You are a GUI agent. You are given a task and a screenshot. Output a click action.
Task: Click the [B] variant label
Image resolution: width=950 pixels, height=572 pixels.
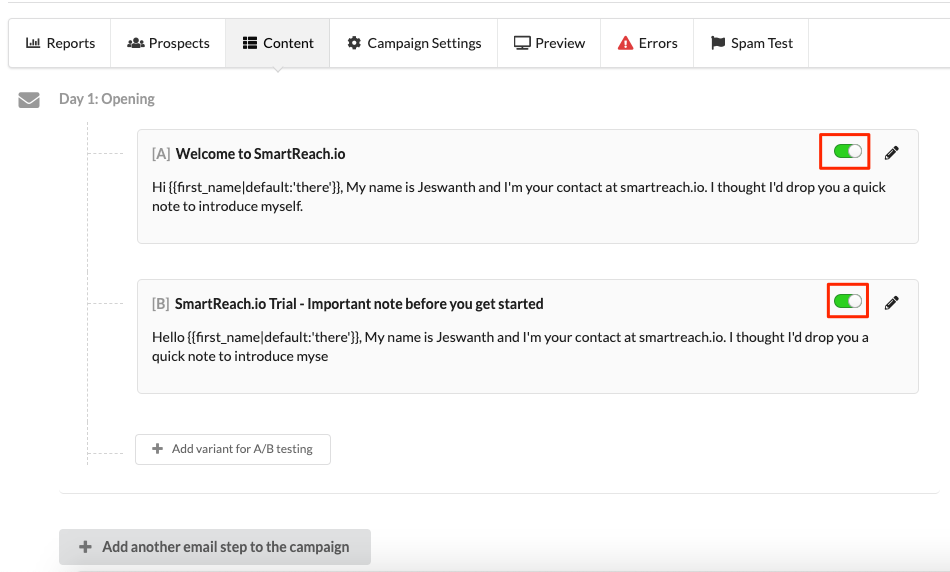pos(161,304)
